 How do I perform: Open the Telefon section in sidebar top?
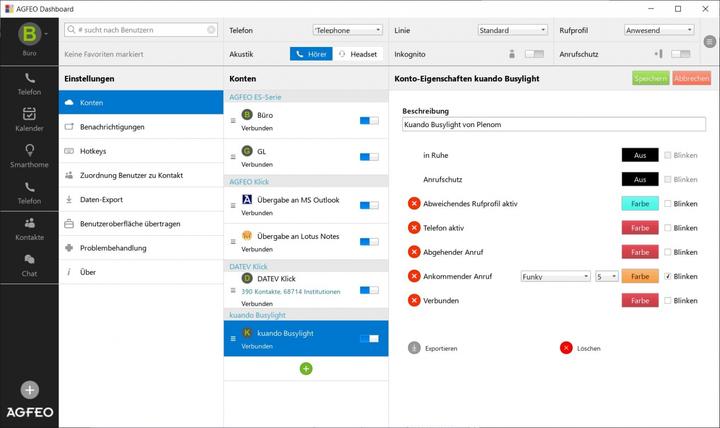29,84
